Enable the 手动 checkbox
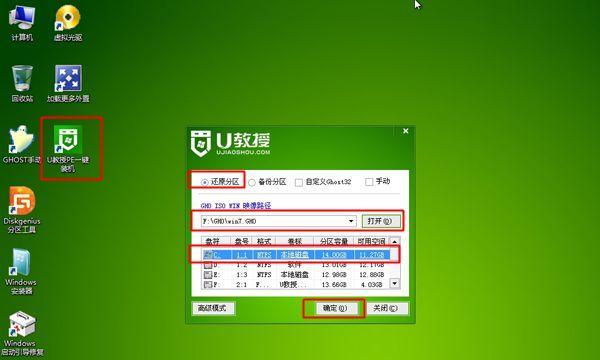This screenshot has height=360, width=600. point(369,182)
